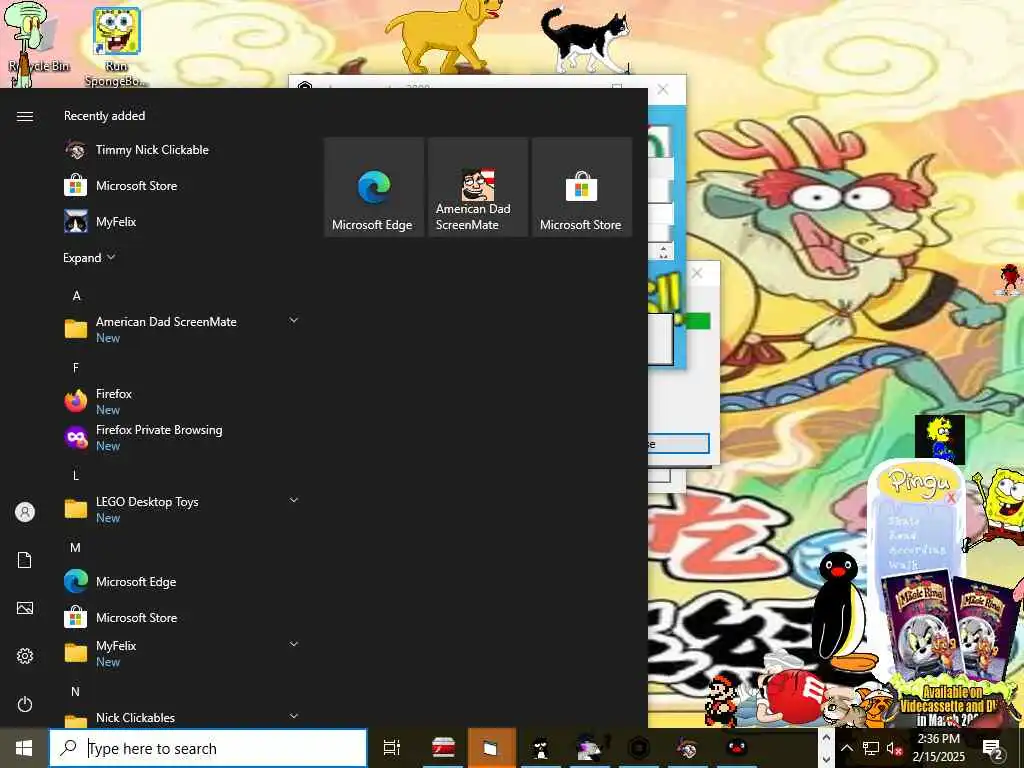
Task: Focus the Type here to search box
Action: (x=208, y=748)
